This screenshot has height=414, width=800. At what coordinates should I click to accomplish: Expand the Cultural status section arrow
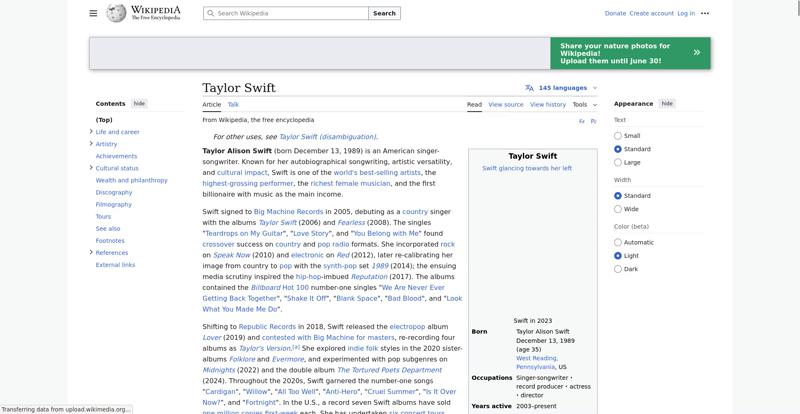[91, 167]
